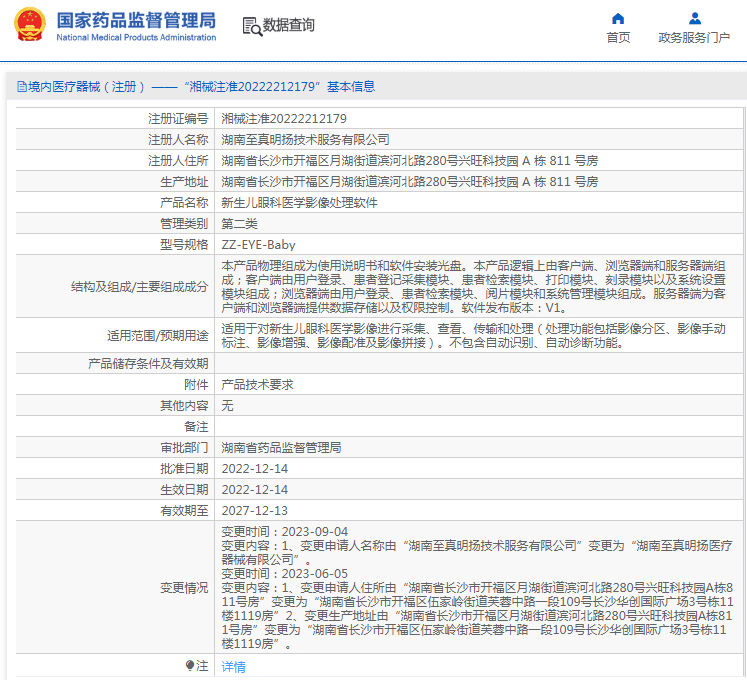Click the 其他内容 value 无
The image size is (747, 680).
click(227, 406)
